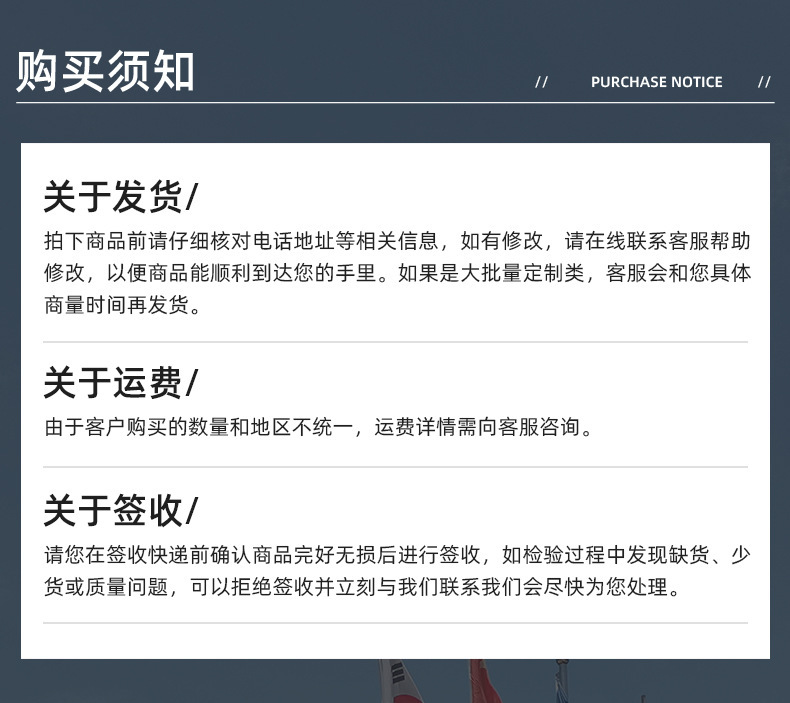This screenshot has width=790, height=703.
Task: Click the line 商量时间再发货。
Action: tap(122, 305)
